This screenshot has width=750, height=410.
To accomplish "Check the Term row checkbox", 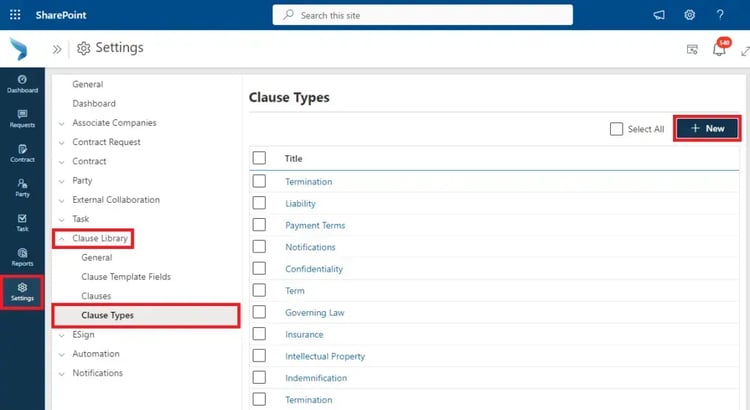I will 259,290.
